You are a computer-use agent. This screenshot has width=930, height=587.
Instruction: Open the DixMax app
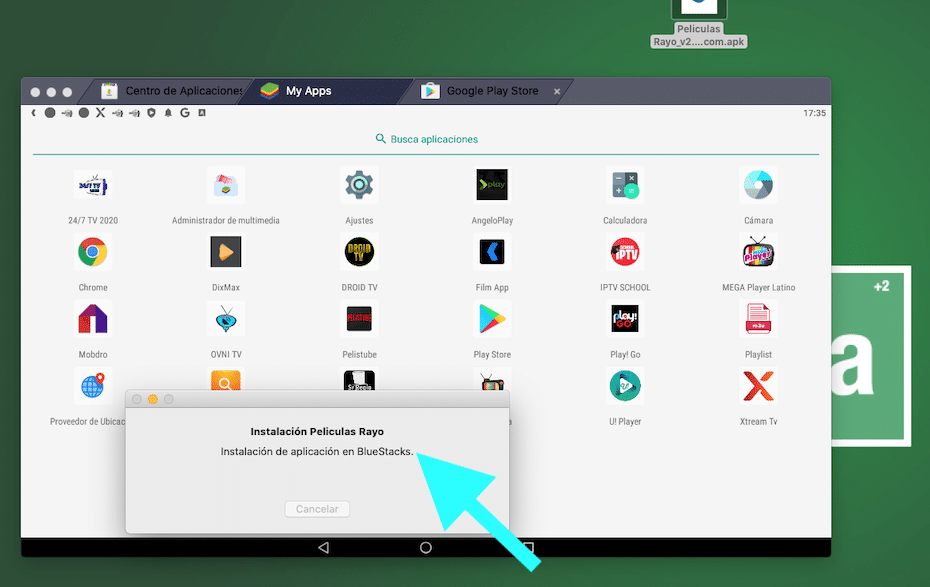(225, 251)
